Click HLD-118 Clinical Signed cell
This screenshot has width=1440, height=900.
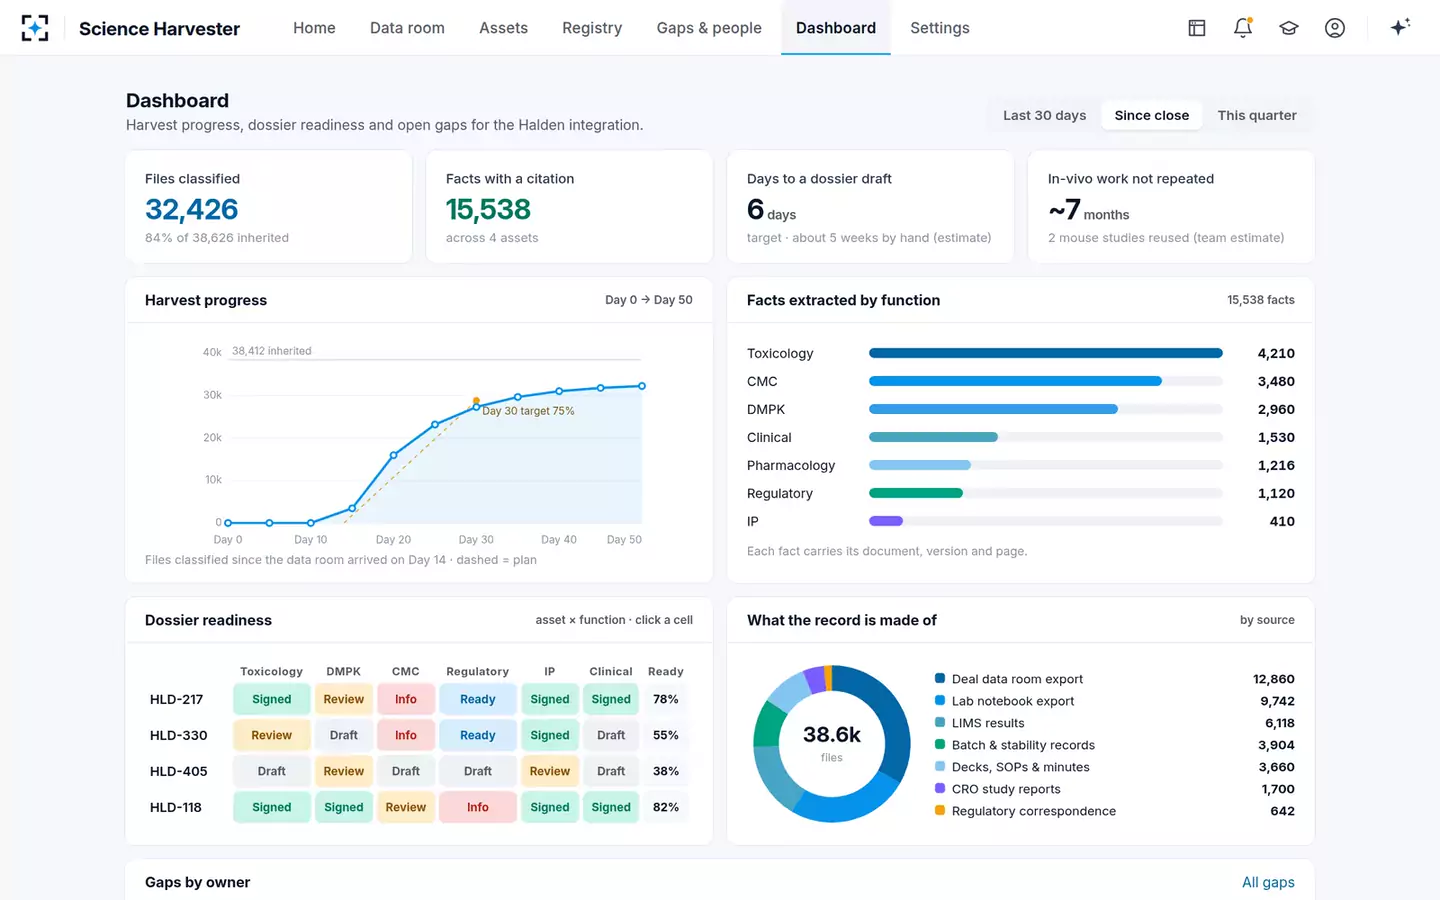tap(611, 807)
